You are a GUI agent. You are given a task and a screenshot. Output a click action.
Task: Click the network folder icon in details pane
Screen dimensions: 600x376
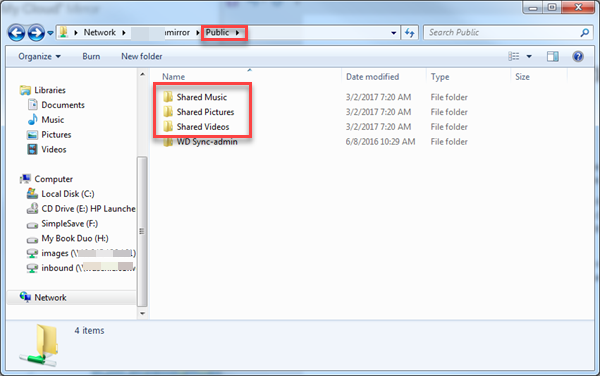click(39, 345)
